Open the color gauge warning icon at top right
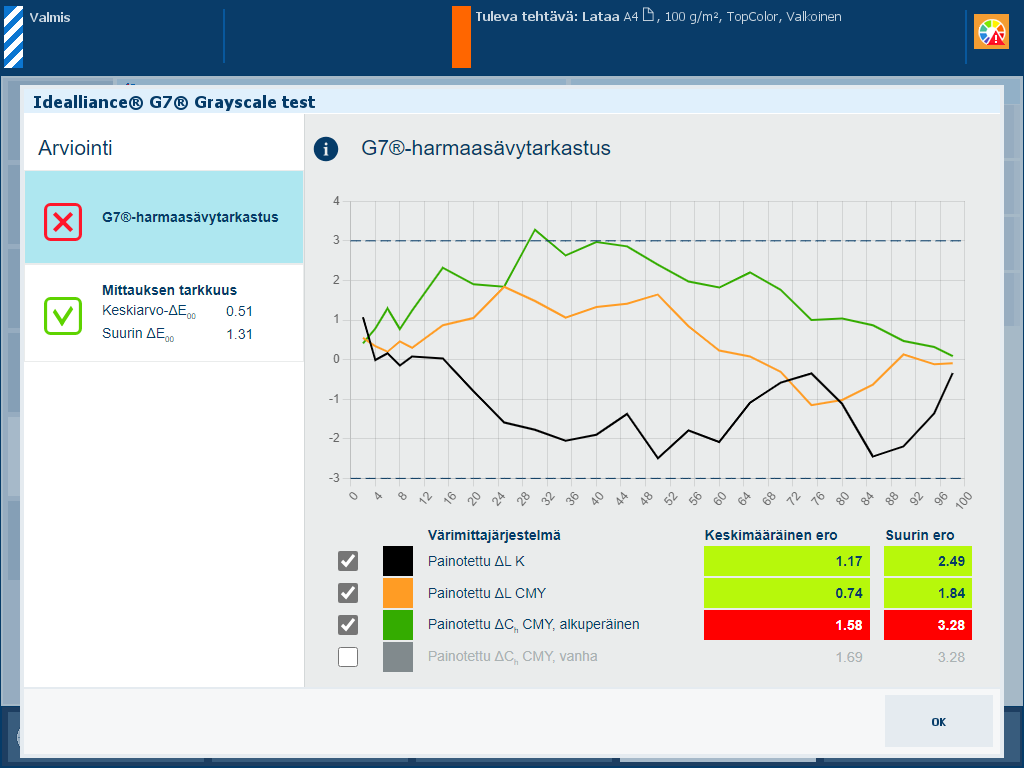The height and width of the screenshot is (768, 1024). point(991,32)
